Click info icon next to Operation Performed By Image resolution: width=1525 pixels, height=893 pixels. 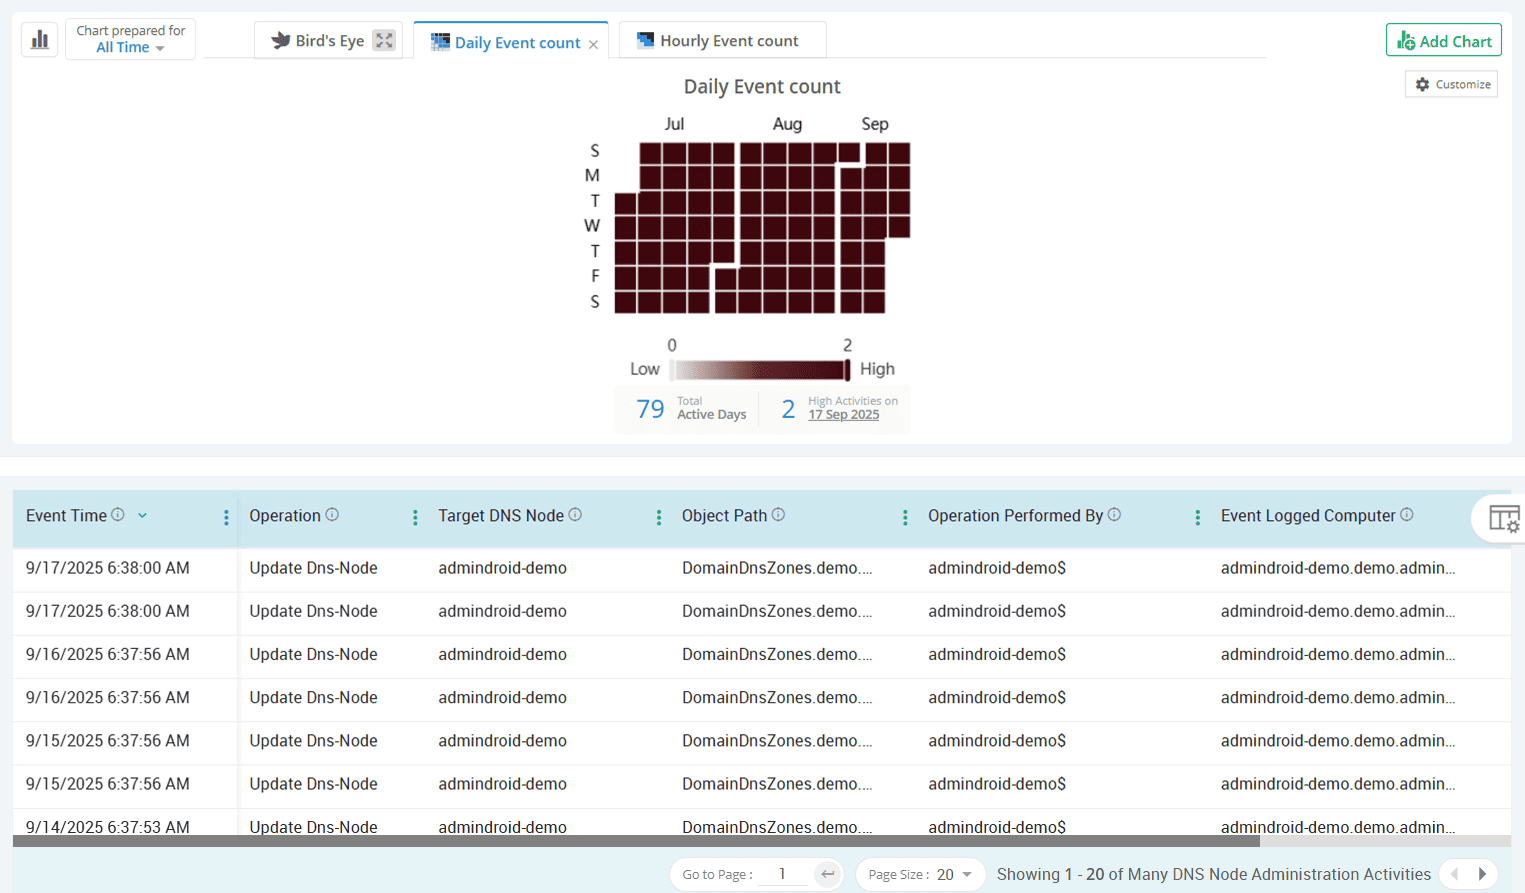pos(1114,515)
